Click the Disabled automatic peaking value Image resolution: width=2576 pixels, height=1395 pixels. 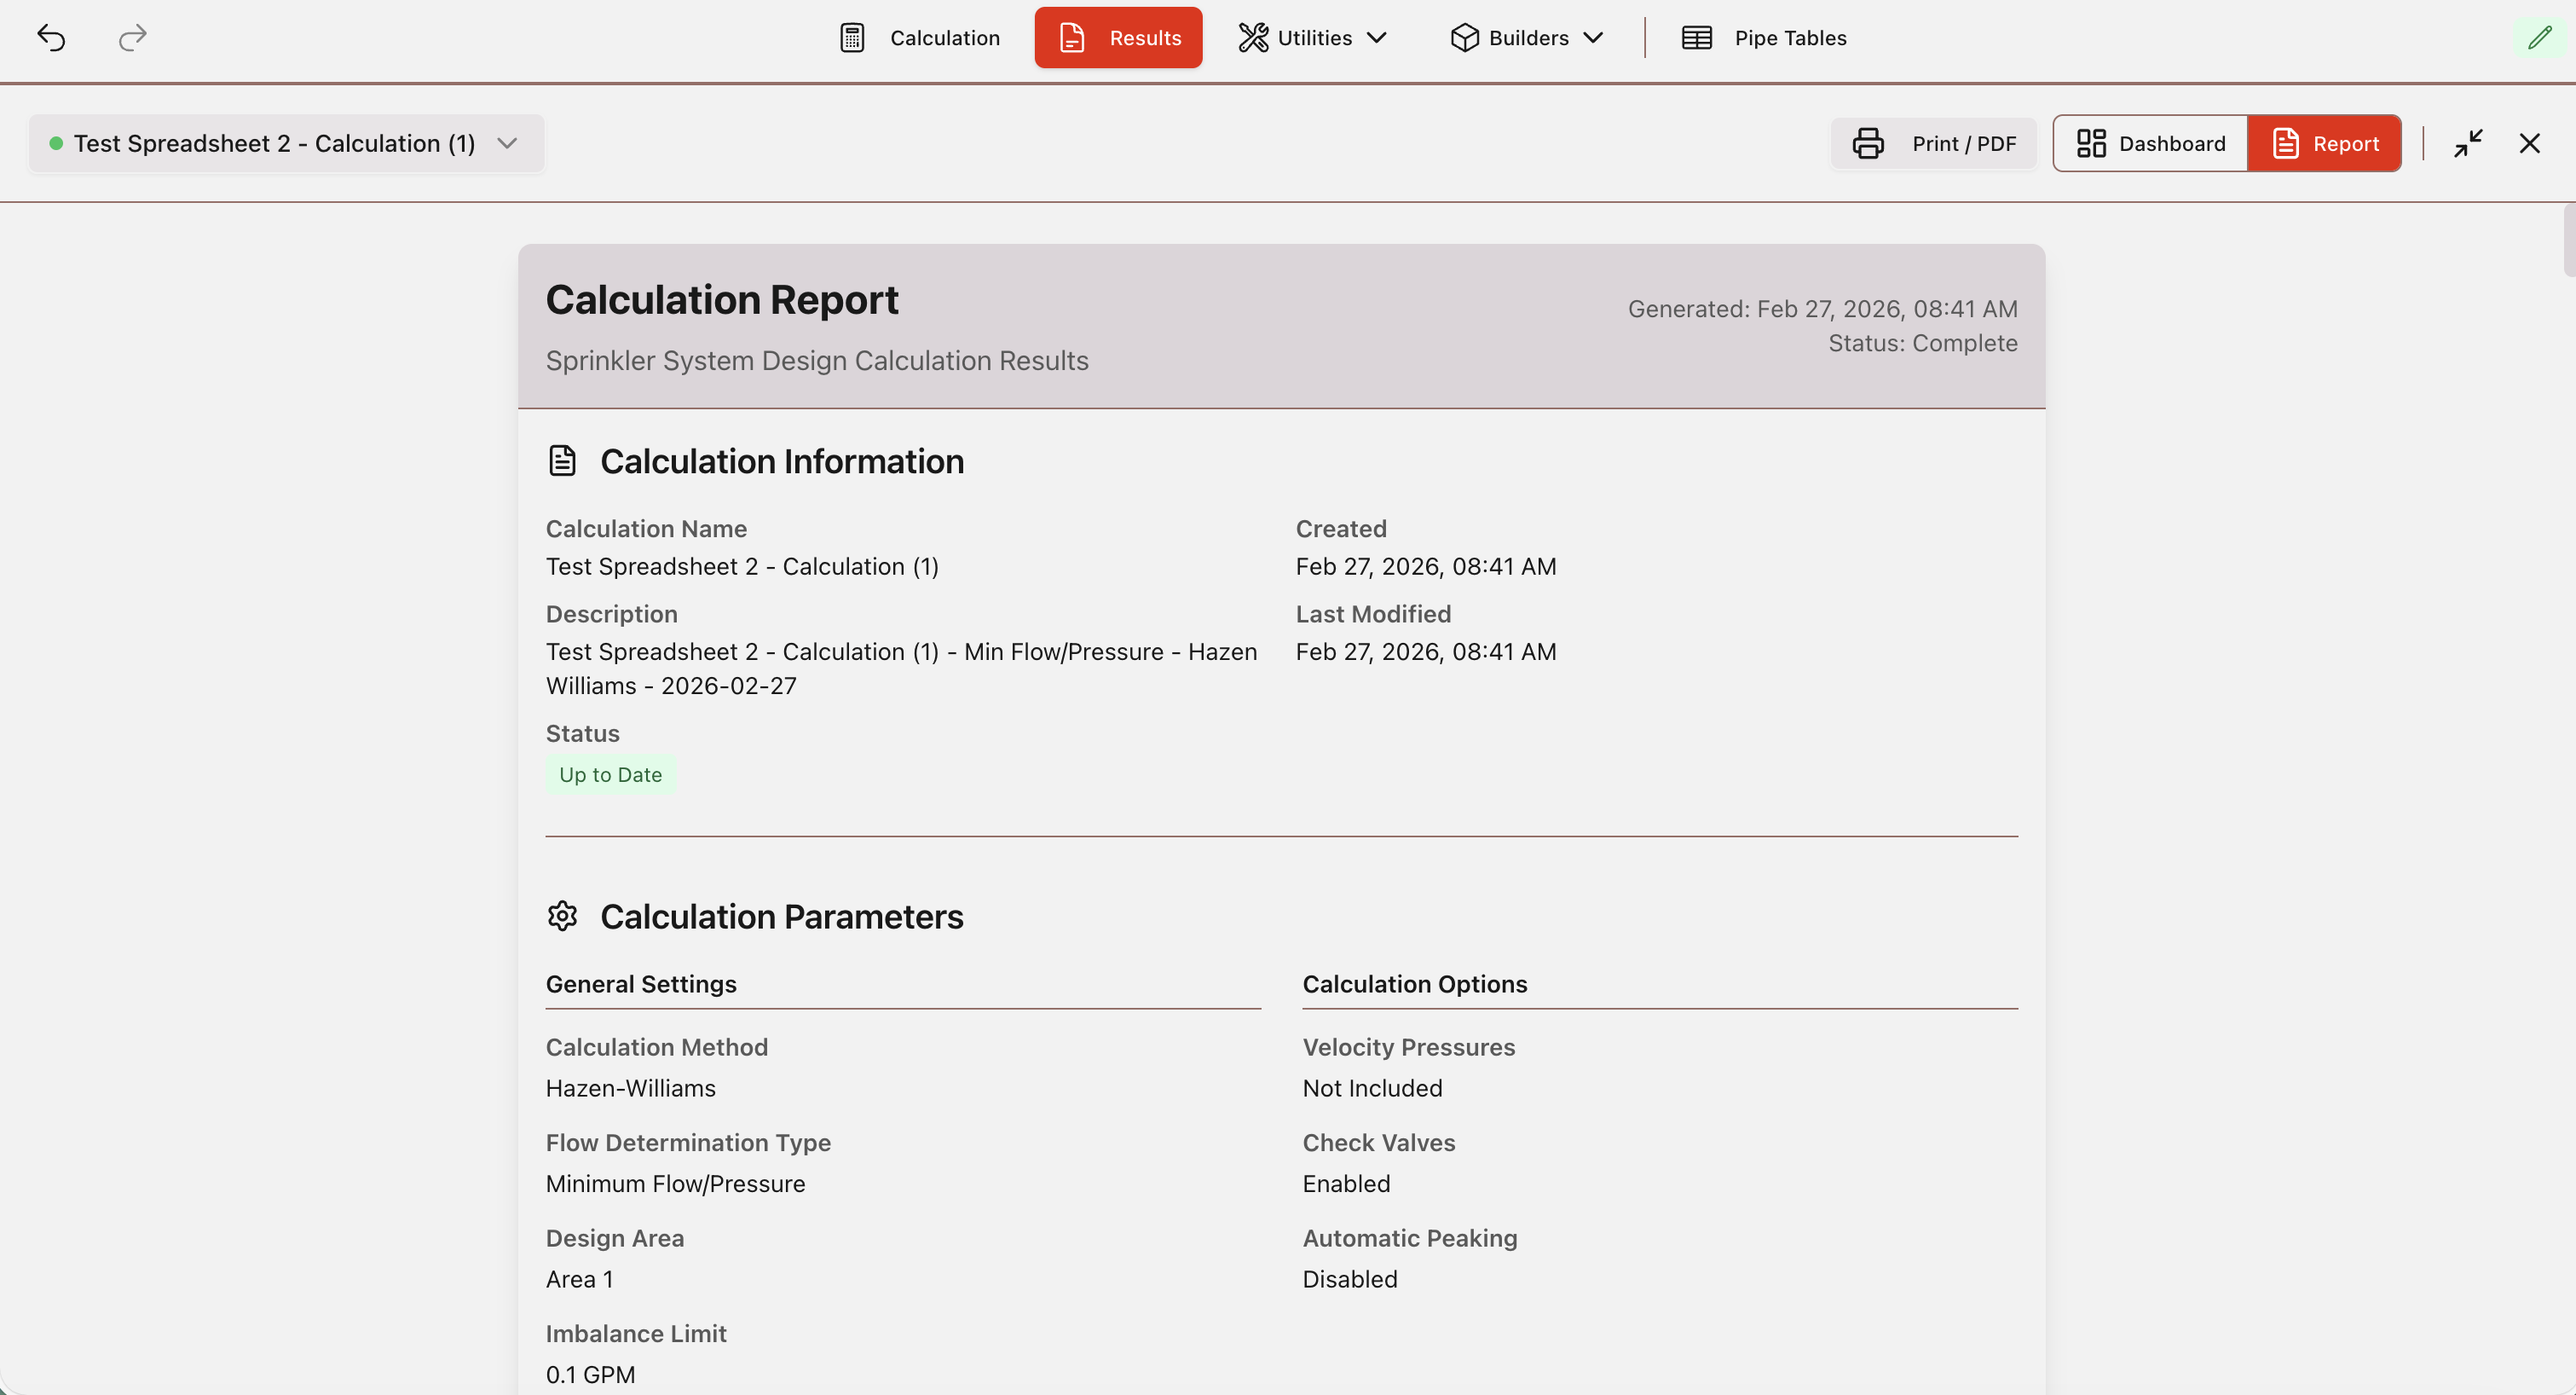(x=1350, y=1279)
